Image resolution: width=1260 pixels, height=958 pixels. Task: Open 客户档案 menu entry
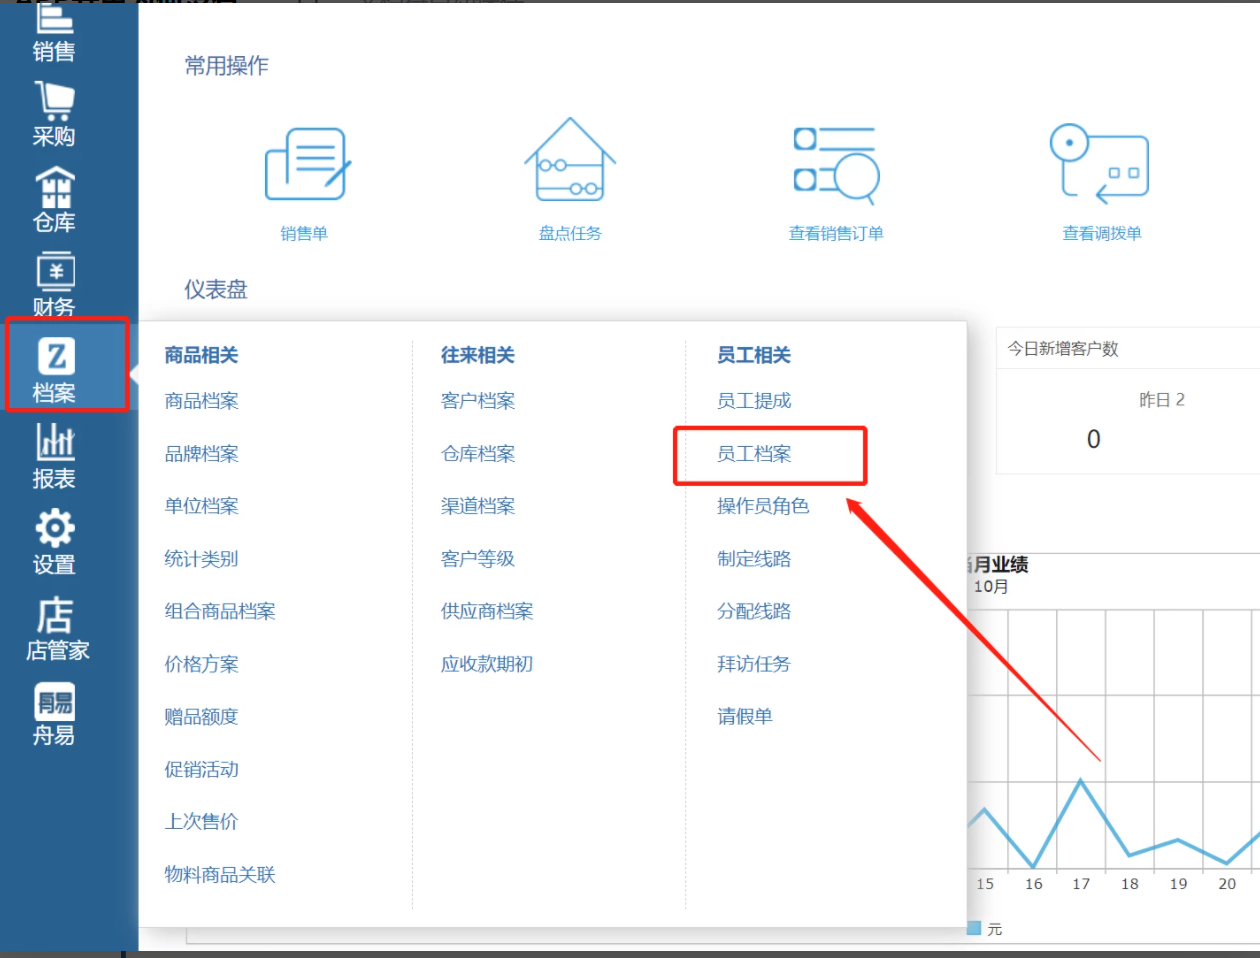point(478,401)
